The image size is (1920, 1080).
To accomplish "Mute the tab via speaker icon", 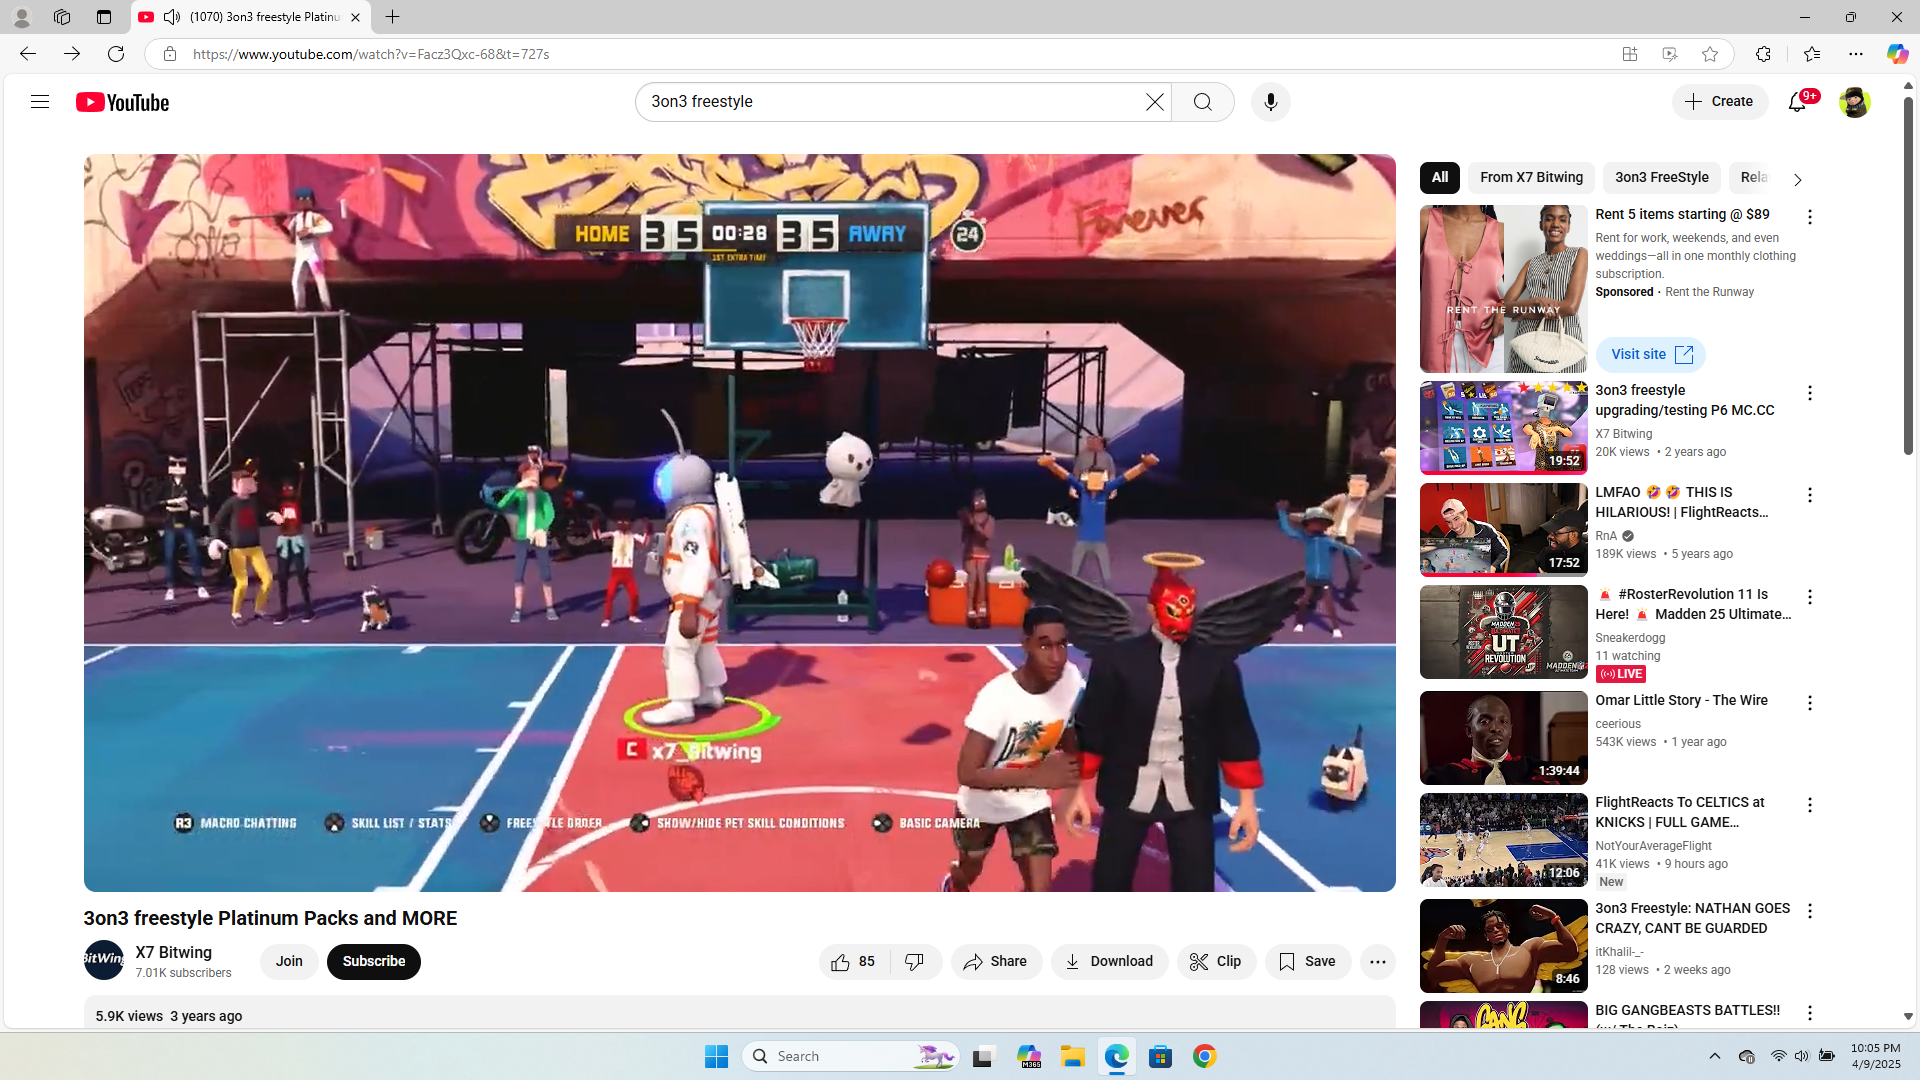I will tap(172, 17).
